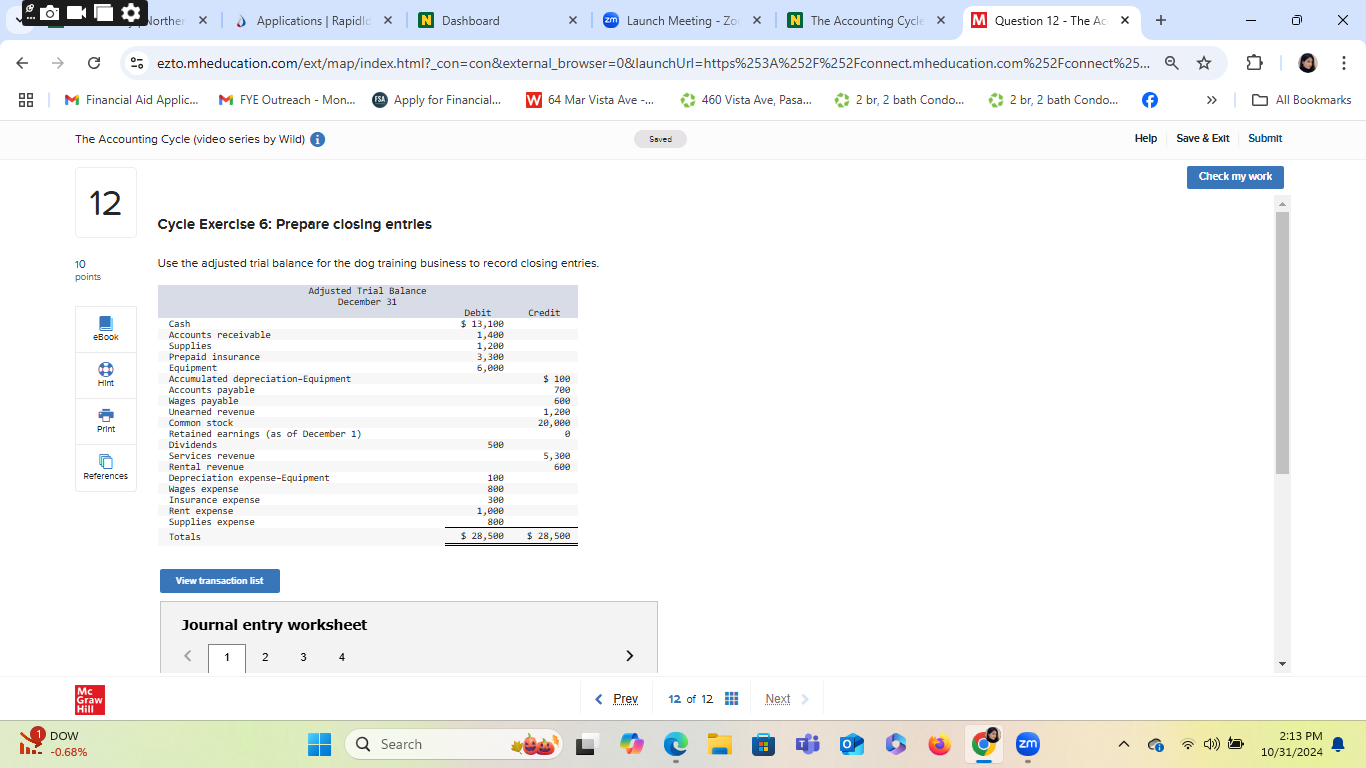Click the page vertical scrollbar thumb
Image resolution: width=1366 pixels, height=768 pixels.
(1283, 343)
